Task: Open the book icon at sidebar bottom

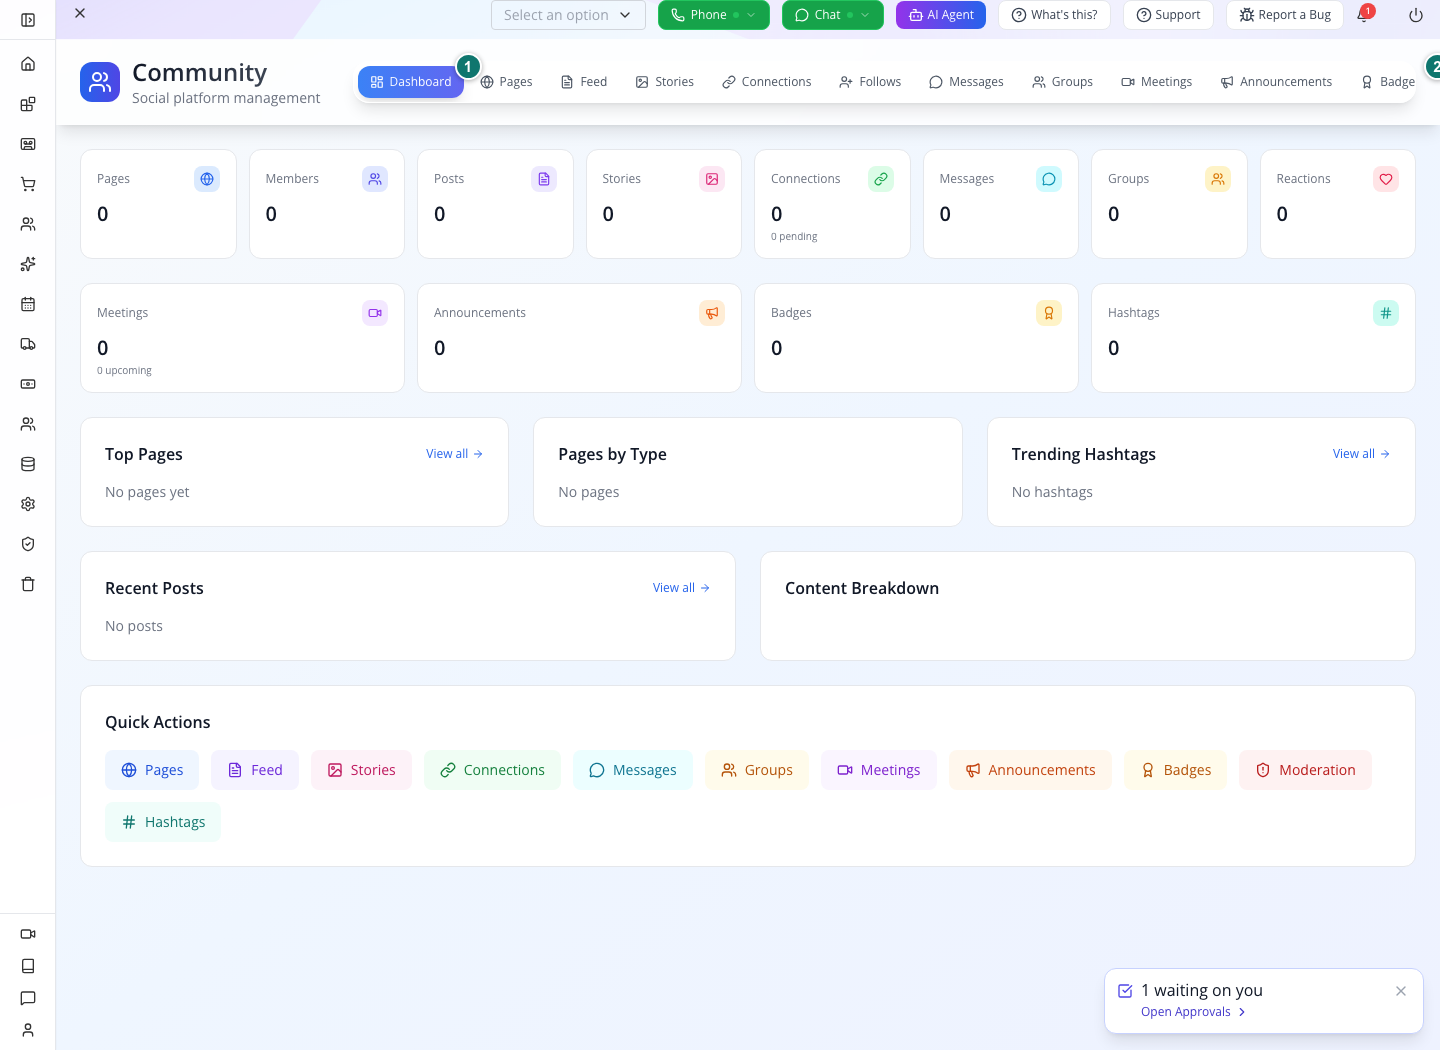Action: point(28,966)
